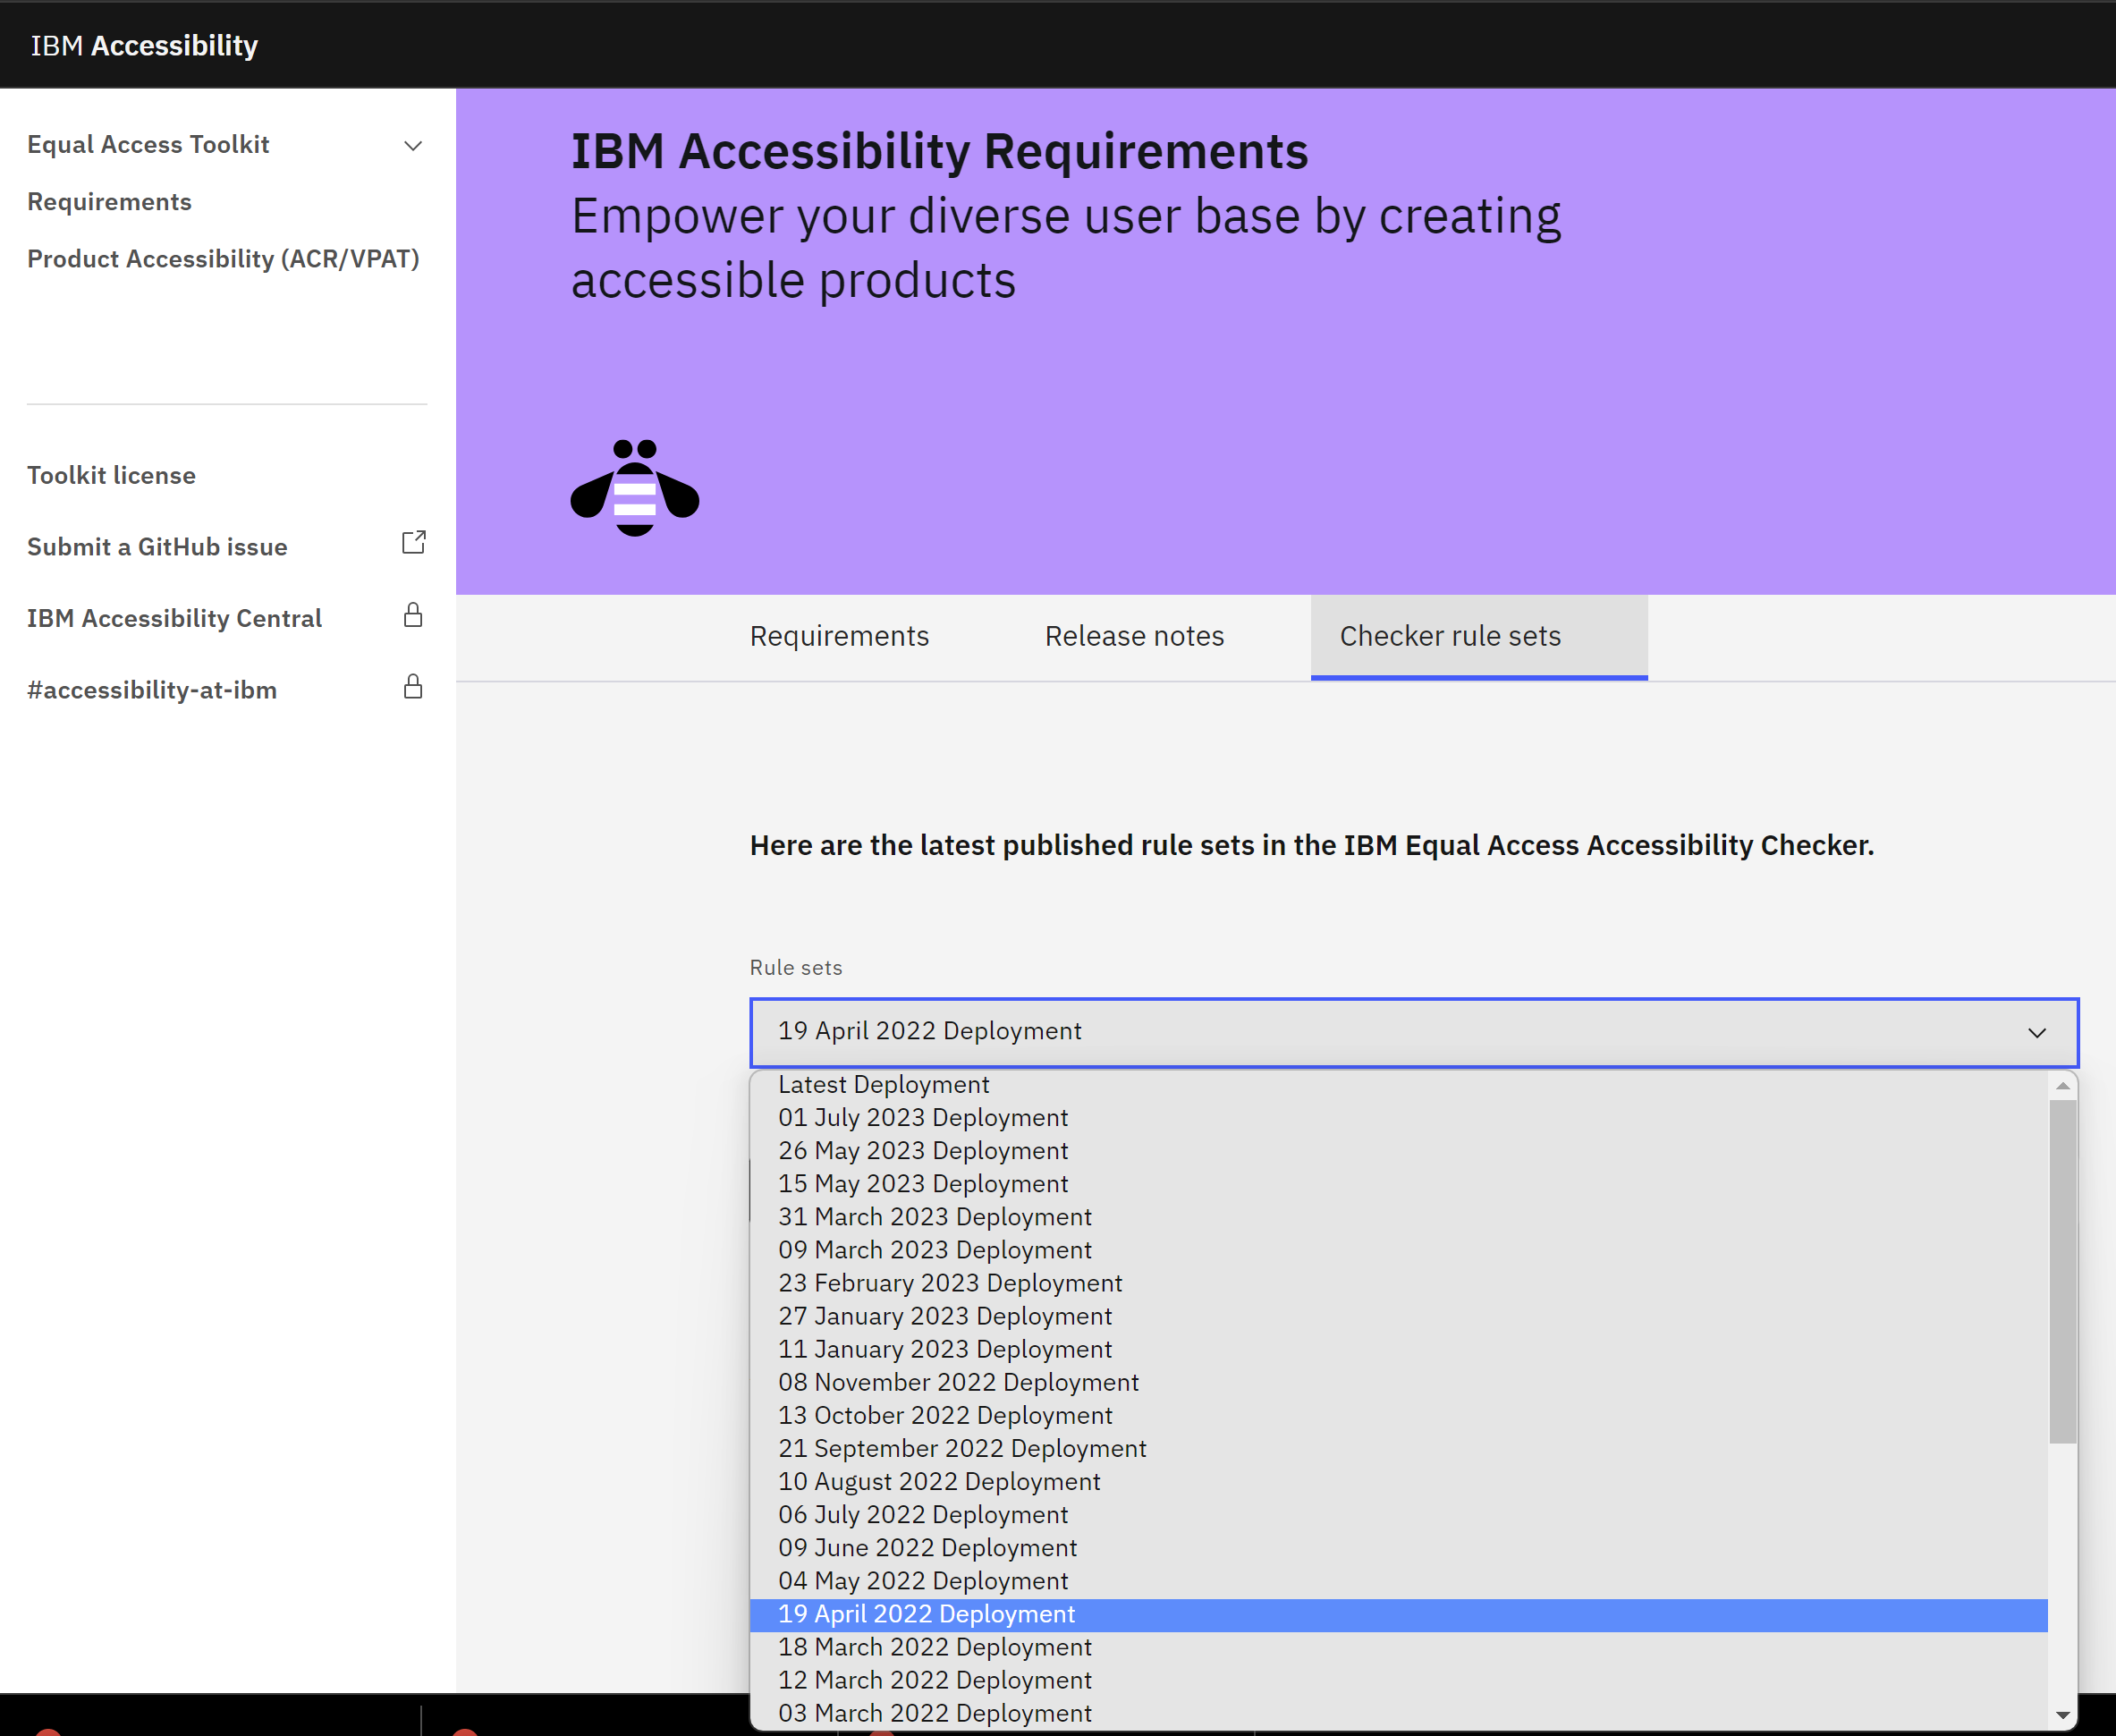Select the 01 July 2023 Deployment option
The height and width of the screenshot is (1736, 2116).
click(923, 1117)
